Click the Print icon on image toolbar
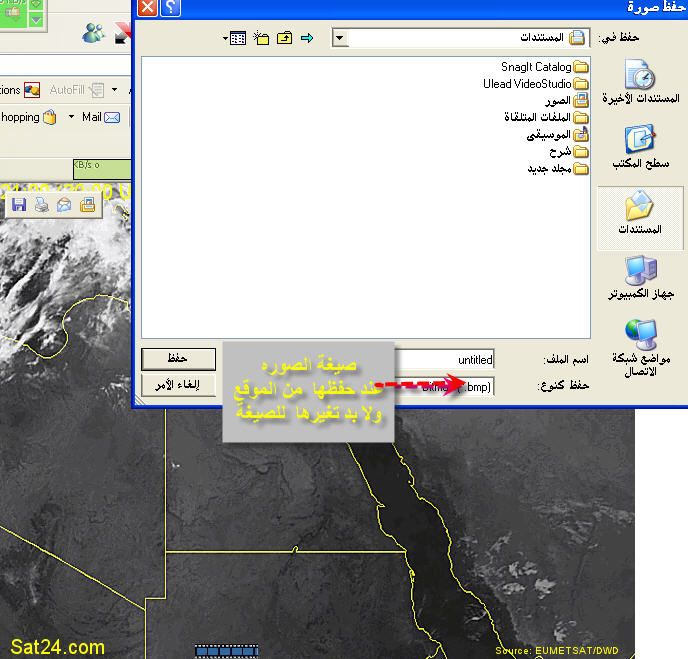This screenshot has width=688, height=659. tap(41, 205)
